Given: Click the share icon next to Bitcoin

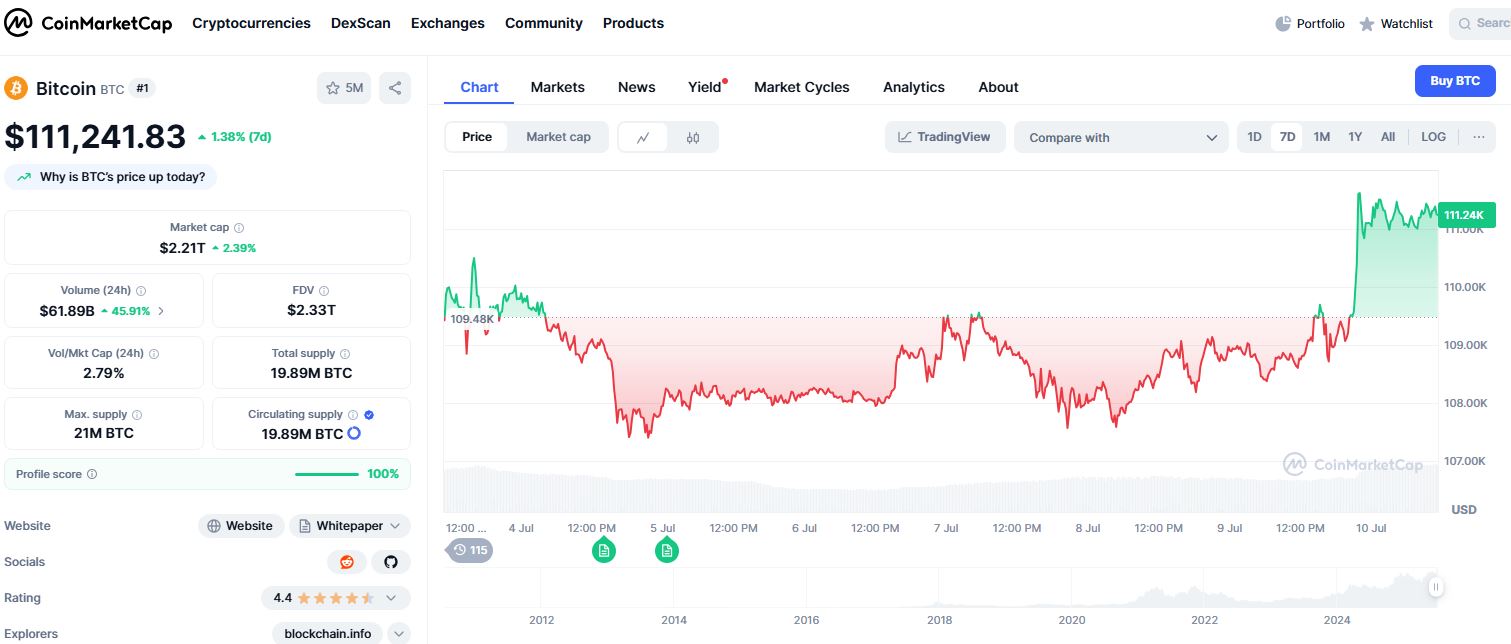Looking at the screenshot, I should (x=395, y=88).
